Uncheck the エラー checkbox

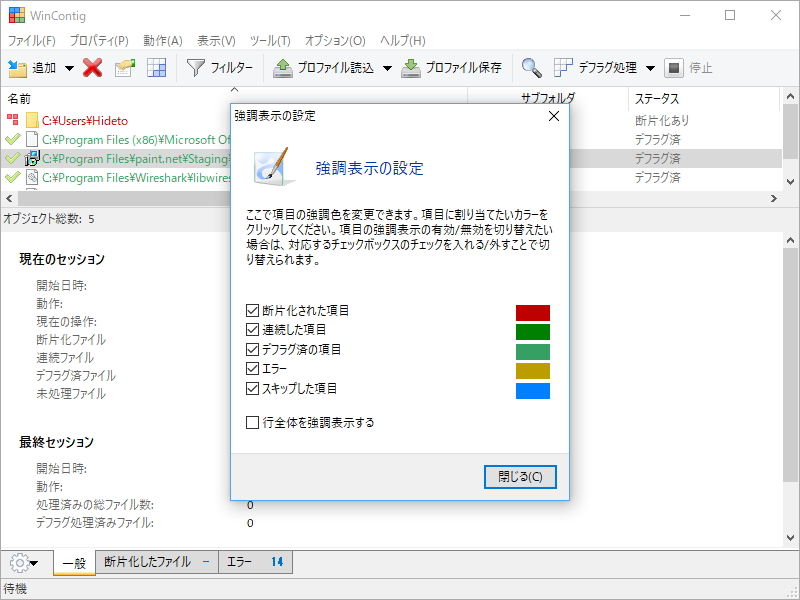[252, 368]
